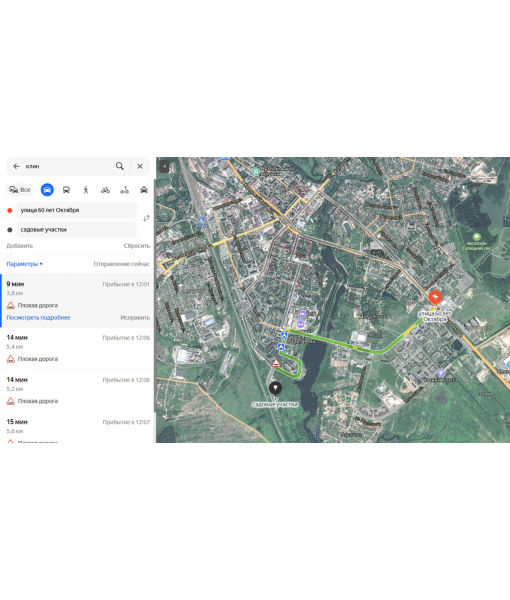Screen dimensions: 510x600
Task: Click bad road warning icon in 9 мин route
Action: (11, 305)
